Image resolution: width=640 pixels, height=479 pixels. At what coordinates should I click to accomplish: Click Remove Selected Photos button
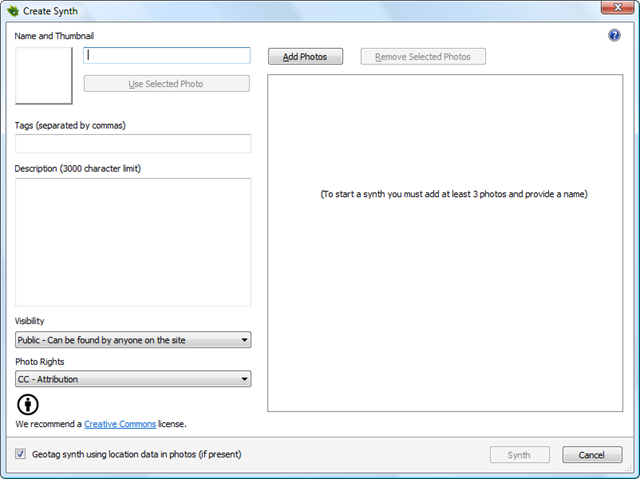[x=423, y=57]
